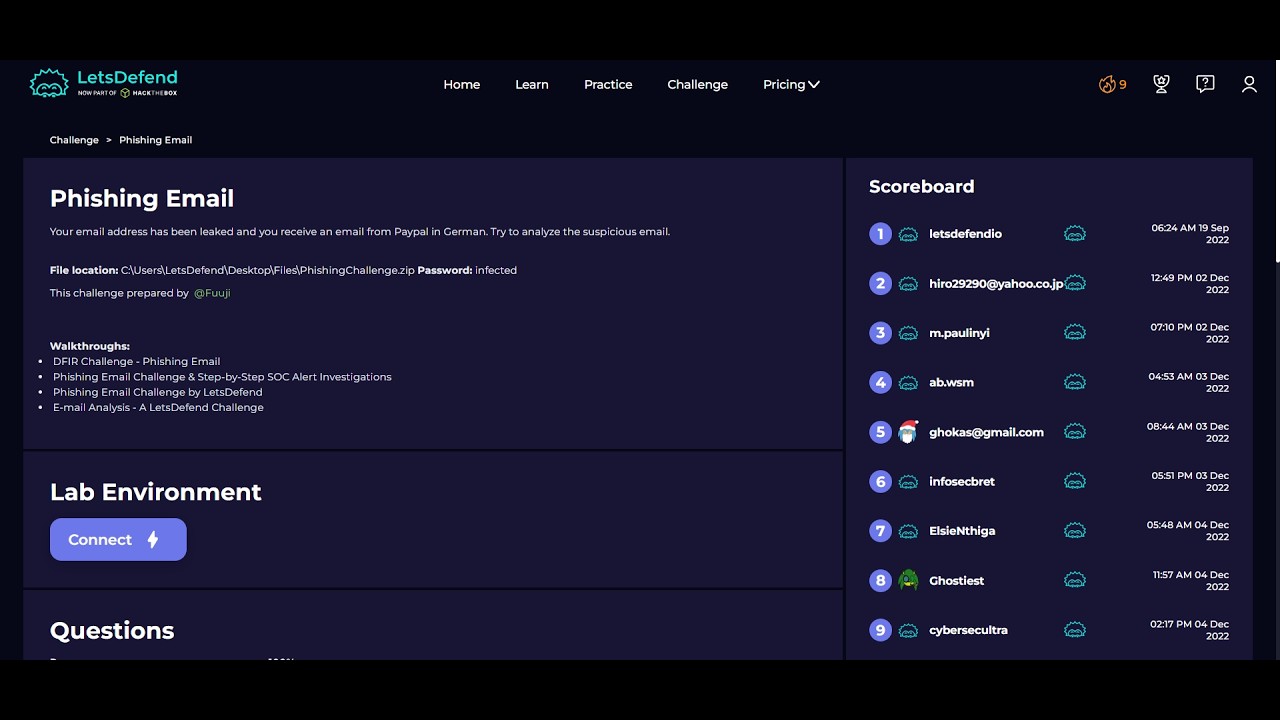
Task: Click rank 1 number badge on scoreboard
Action: point(880,234)
